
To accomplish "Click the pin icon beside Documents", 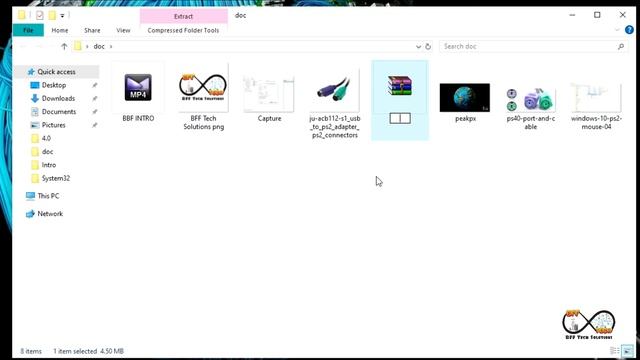I will (x=95, y=112).
